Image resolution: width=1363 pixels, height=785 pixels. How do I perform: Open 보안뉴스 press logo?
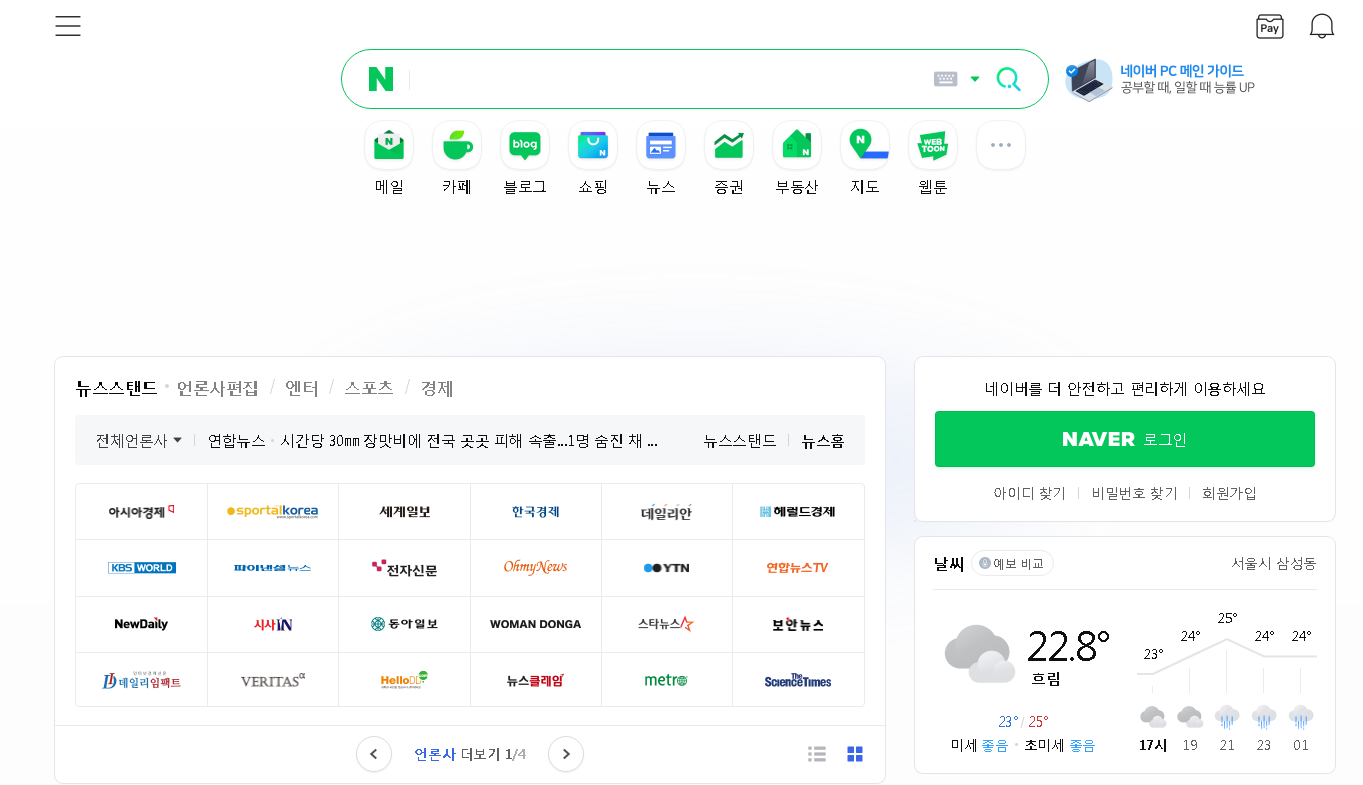tap(798, 623)
